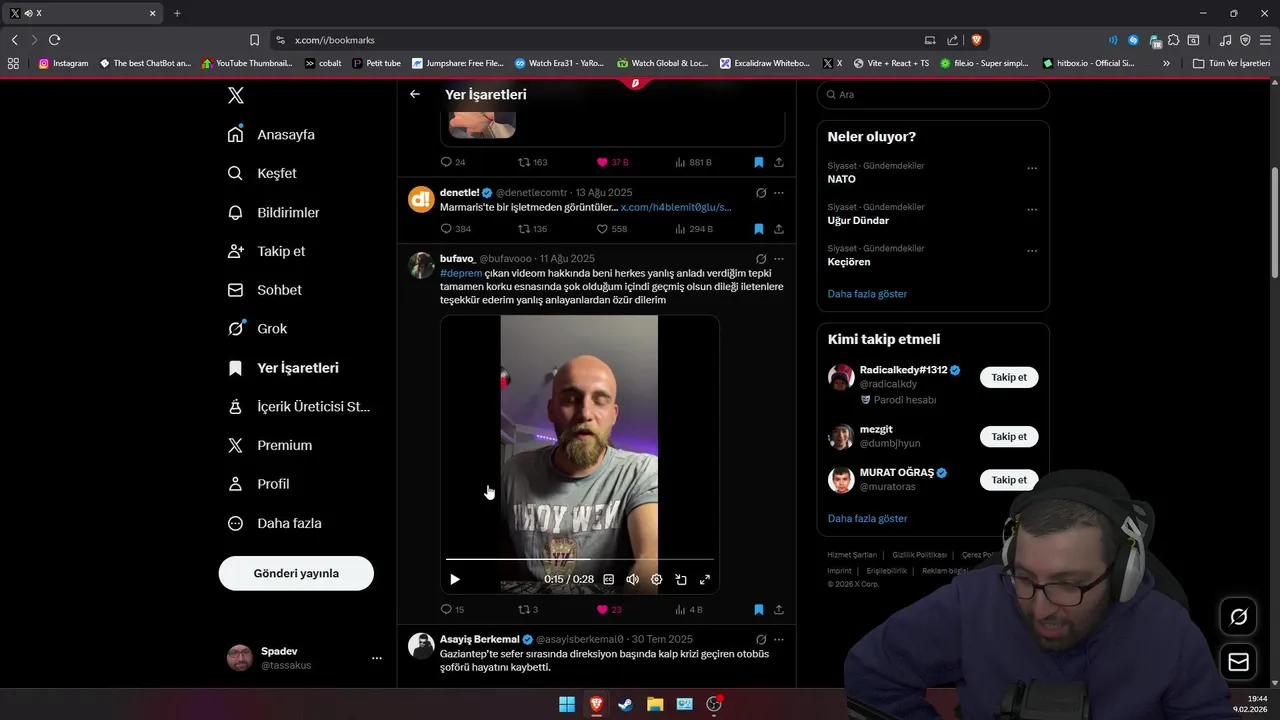Click Daha fazla göster under trends
The image size is (1280, 720).
[867, 294]
